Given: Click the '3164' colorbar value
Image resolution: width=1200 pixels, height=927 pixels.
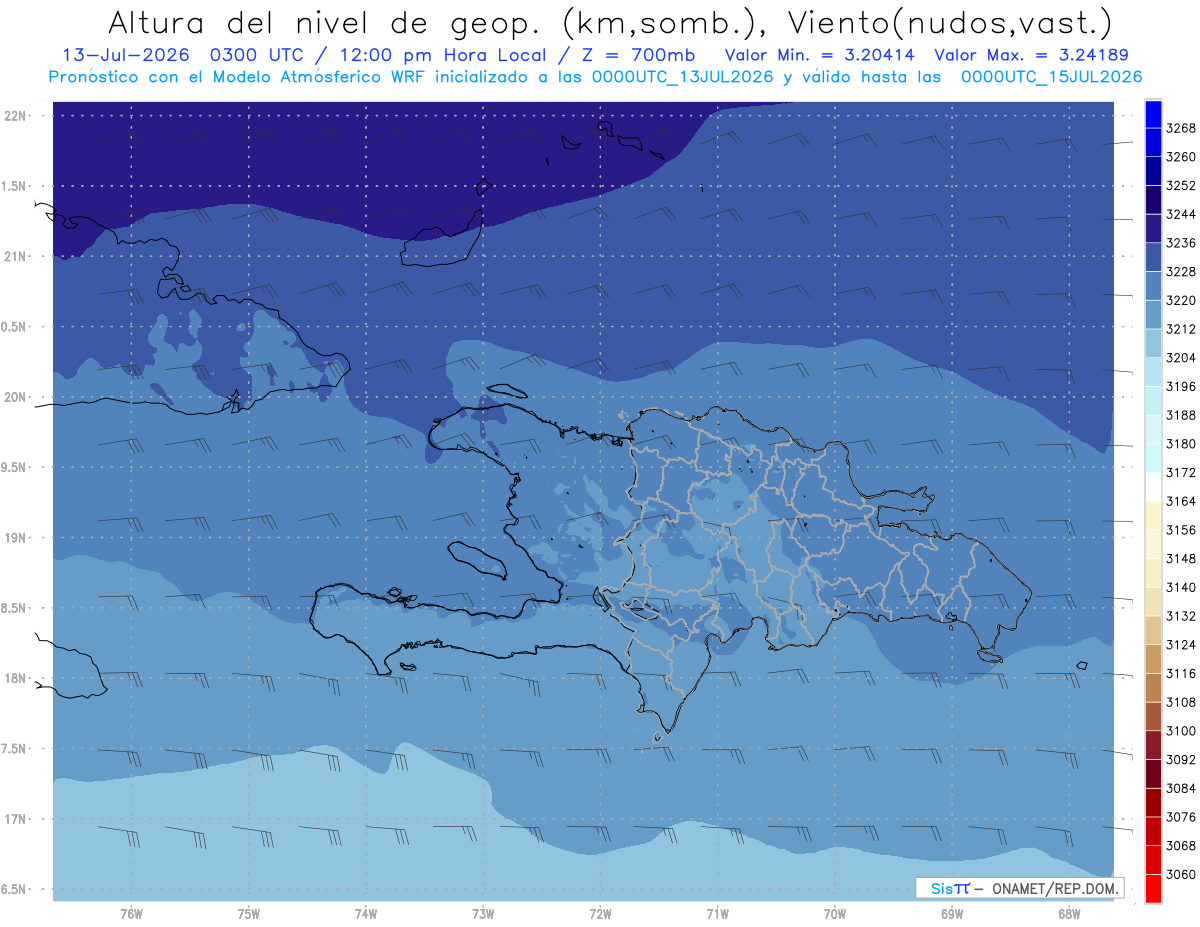Looking at the screenshot, I should (x=1181, y=501).
